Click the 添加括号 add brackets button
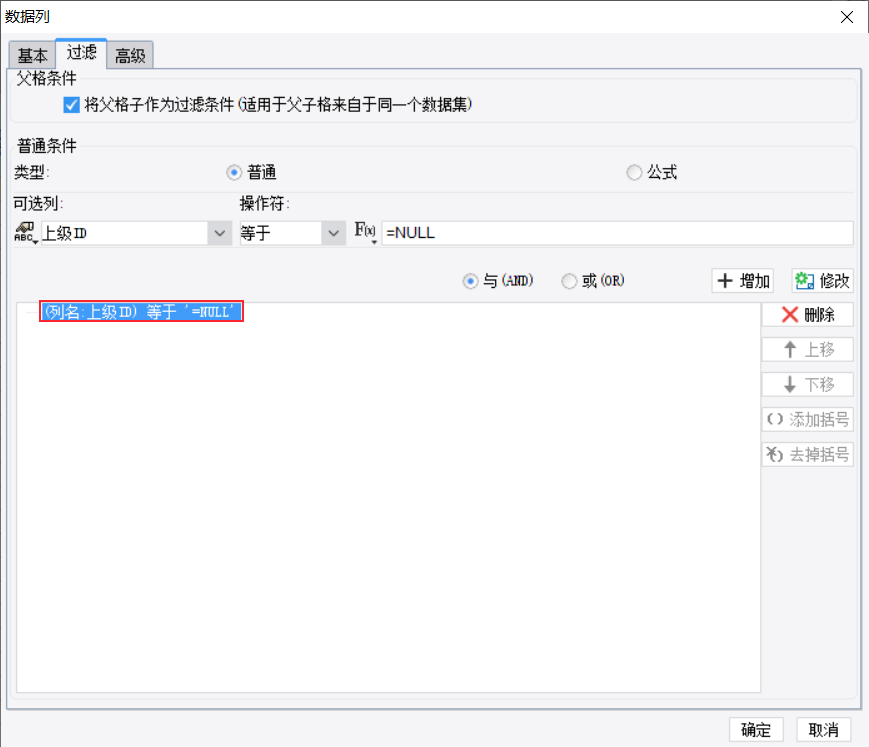The height and width of the screenshot is (747, 869). pyautogui.click(x=807, y=419)
